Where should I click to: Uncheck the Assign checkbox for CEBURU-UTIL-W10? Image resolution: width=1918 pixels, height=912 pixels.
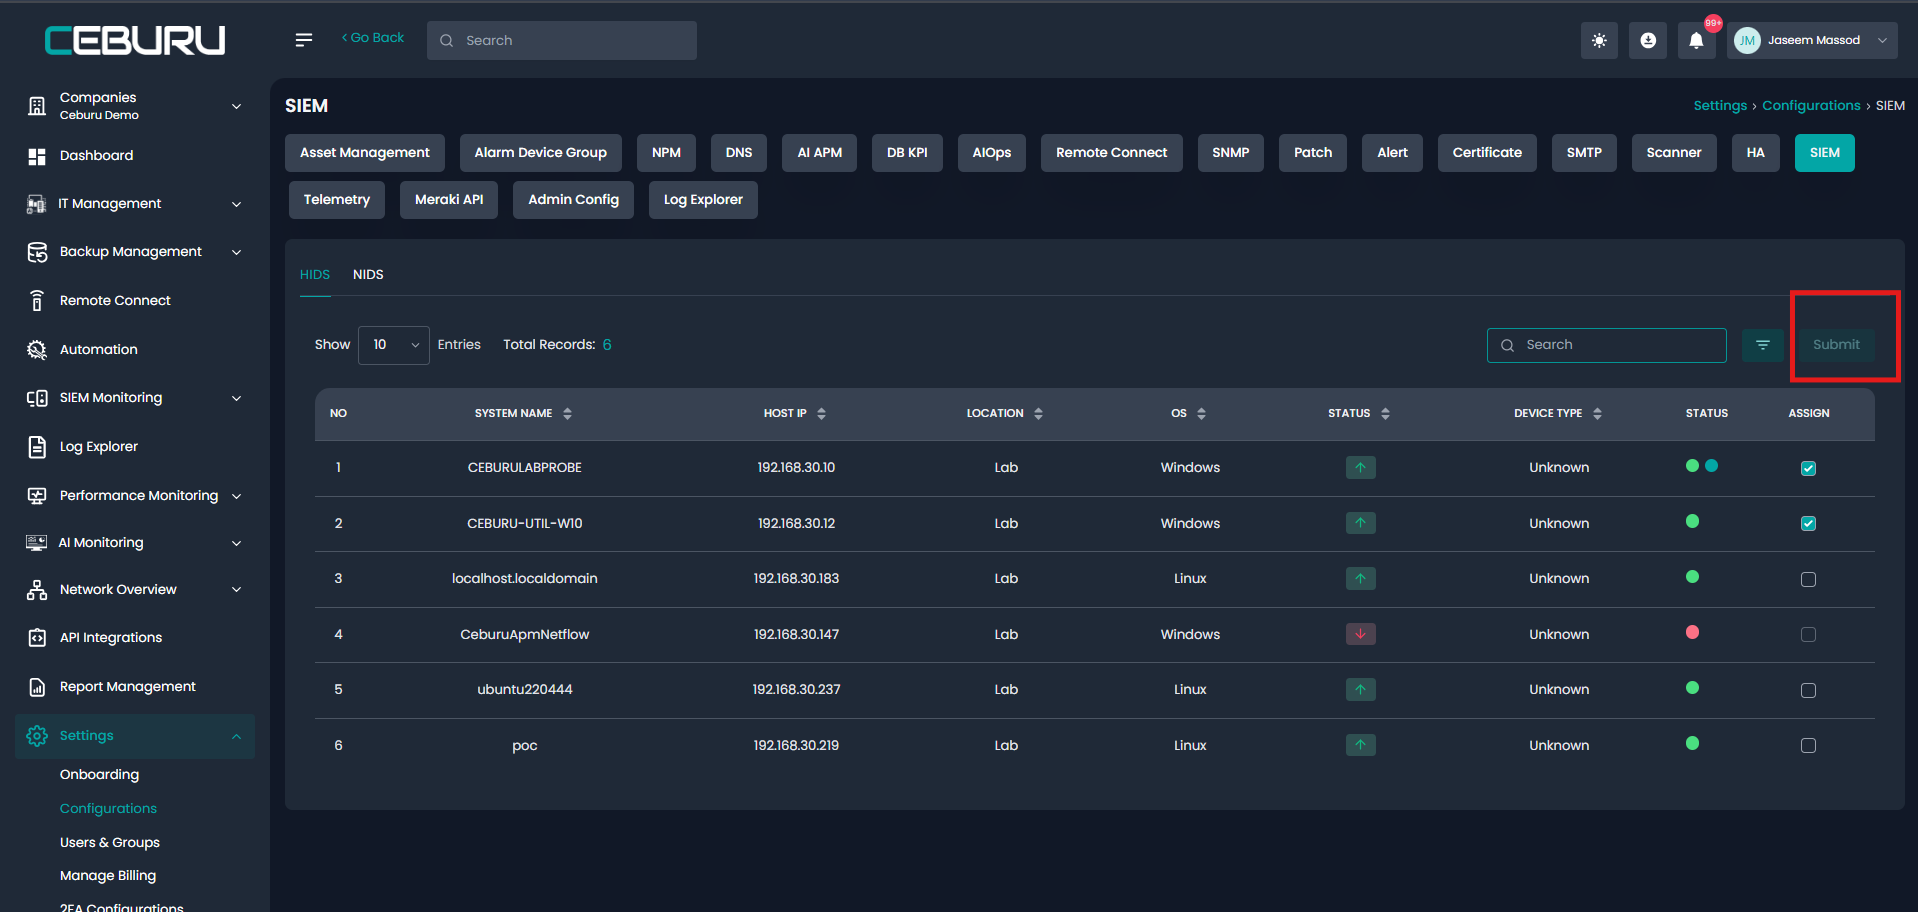[1808, 523]
